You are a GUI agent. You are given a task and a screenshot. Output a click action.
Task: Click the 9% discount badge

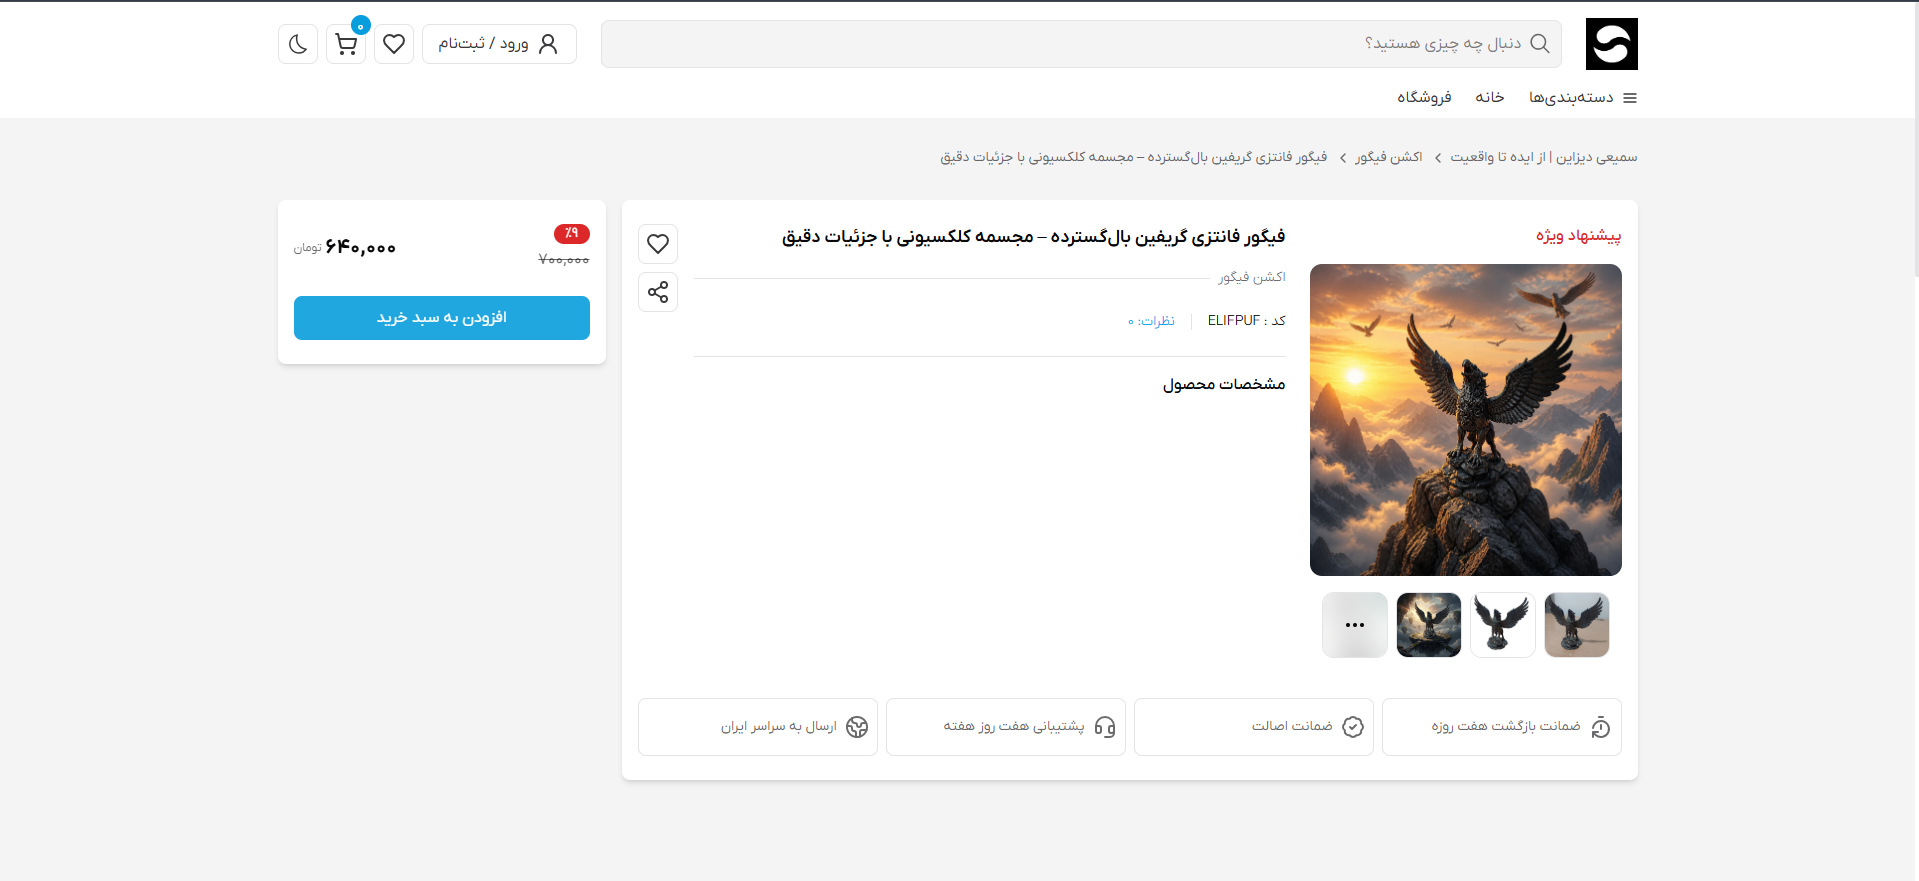pos(572,233)
